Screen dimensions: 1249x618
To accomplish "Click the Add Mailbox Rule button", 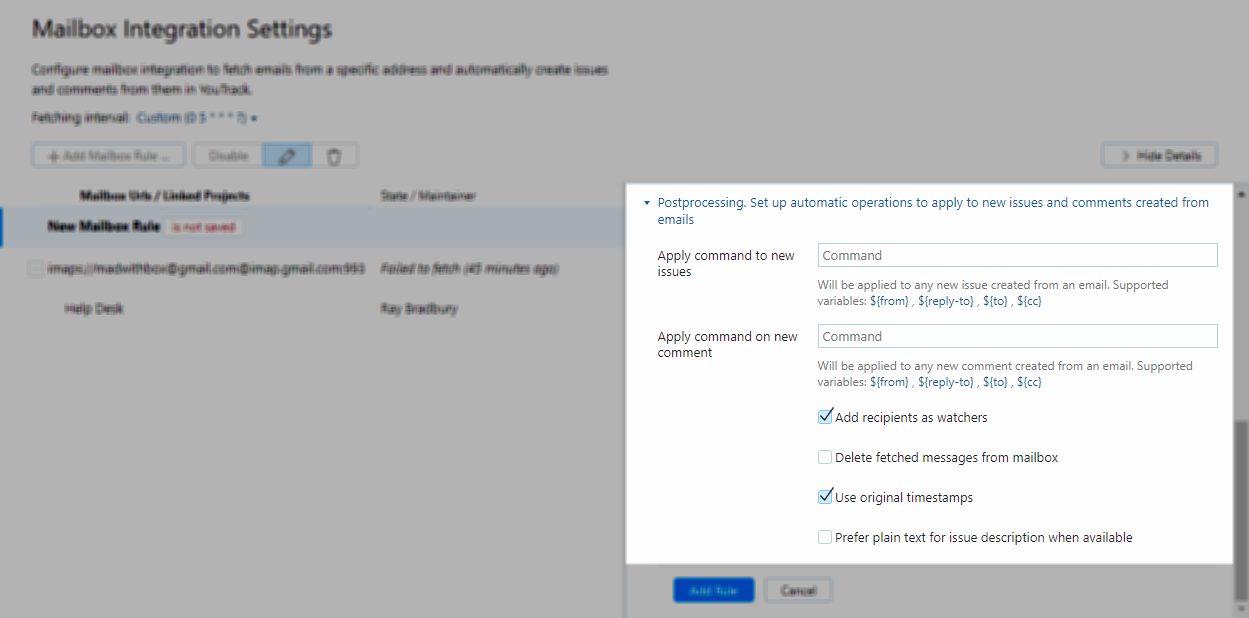I will pyautogui.click(x=107, y=155).
